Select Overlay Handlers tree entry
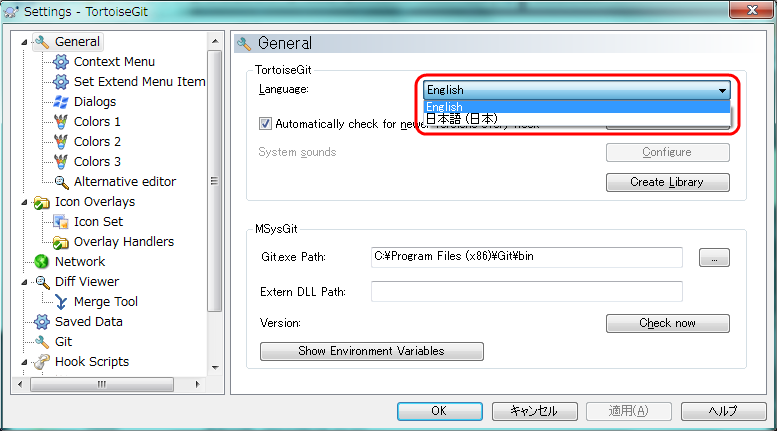The width and height of the screenshot is (777, 431). point(124,242)
